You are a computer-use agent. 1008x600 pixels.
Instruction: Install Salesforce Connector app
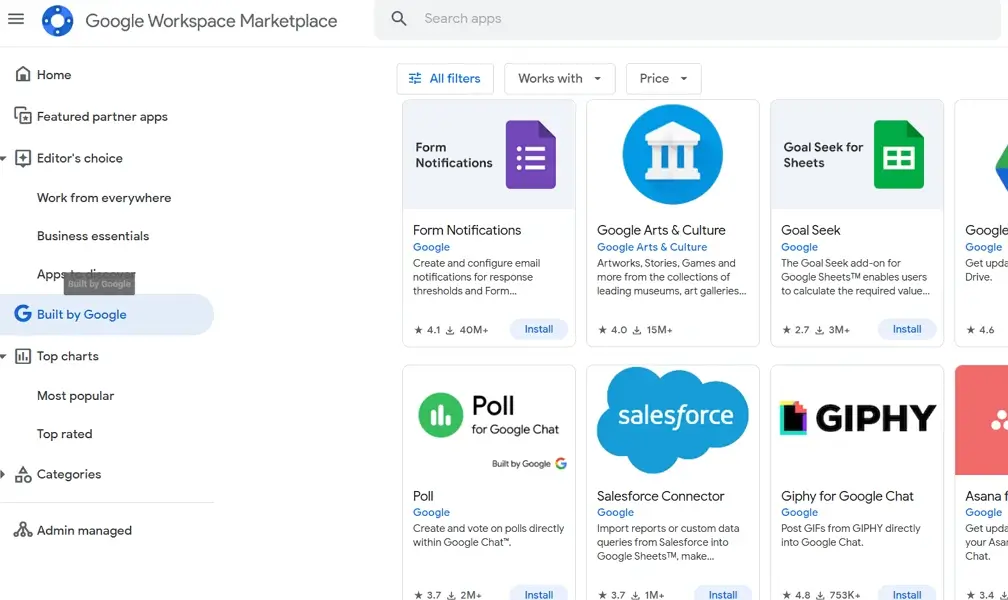coord(723,594)
